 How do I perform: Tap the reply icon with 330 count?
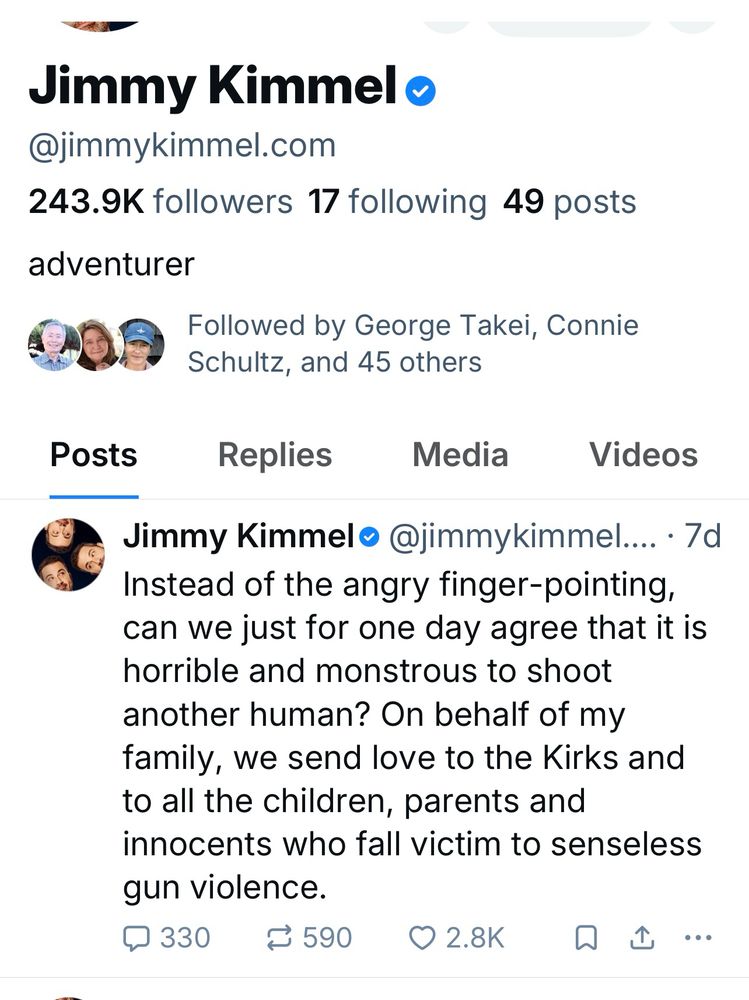point(136,937)
